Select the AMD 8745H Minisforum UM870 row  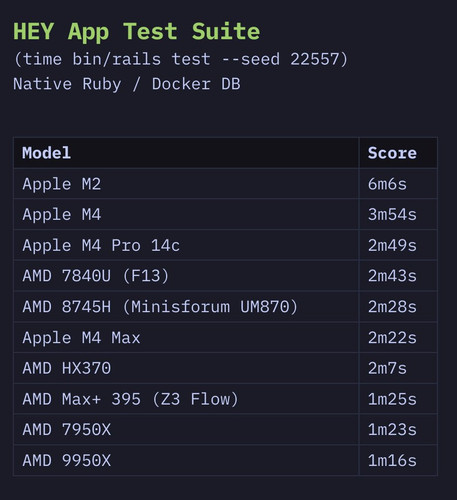coord(225,307)
